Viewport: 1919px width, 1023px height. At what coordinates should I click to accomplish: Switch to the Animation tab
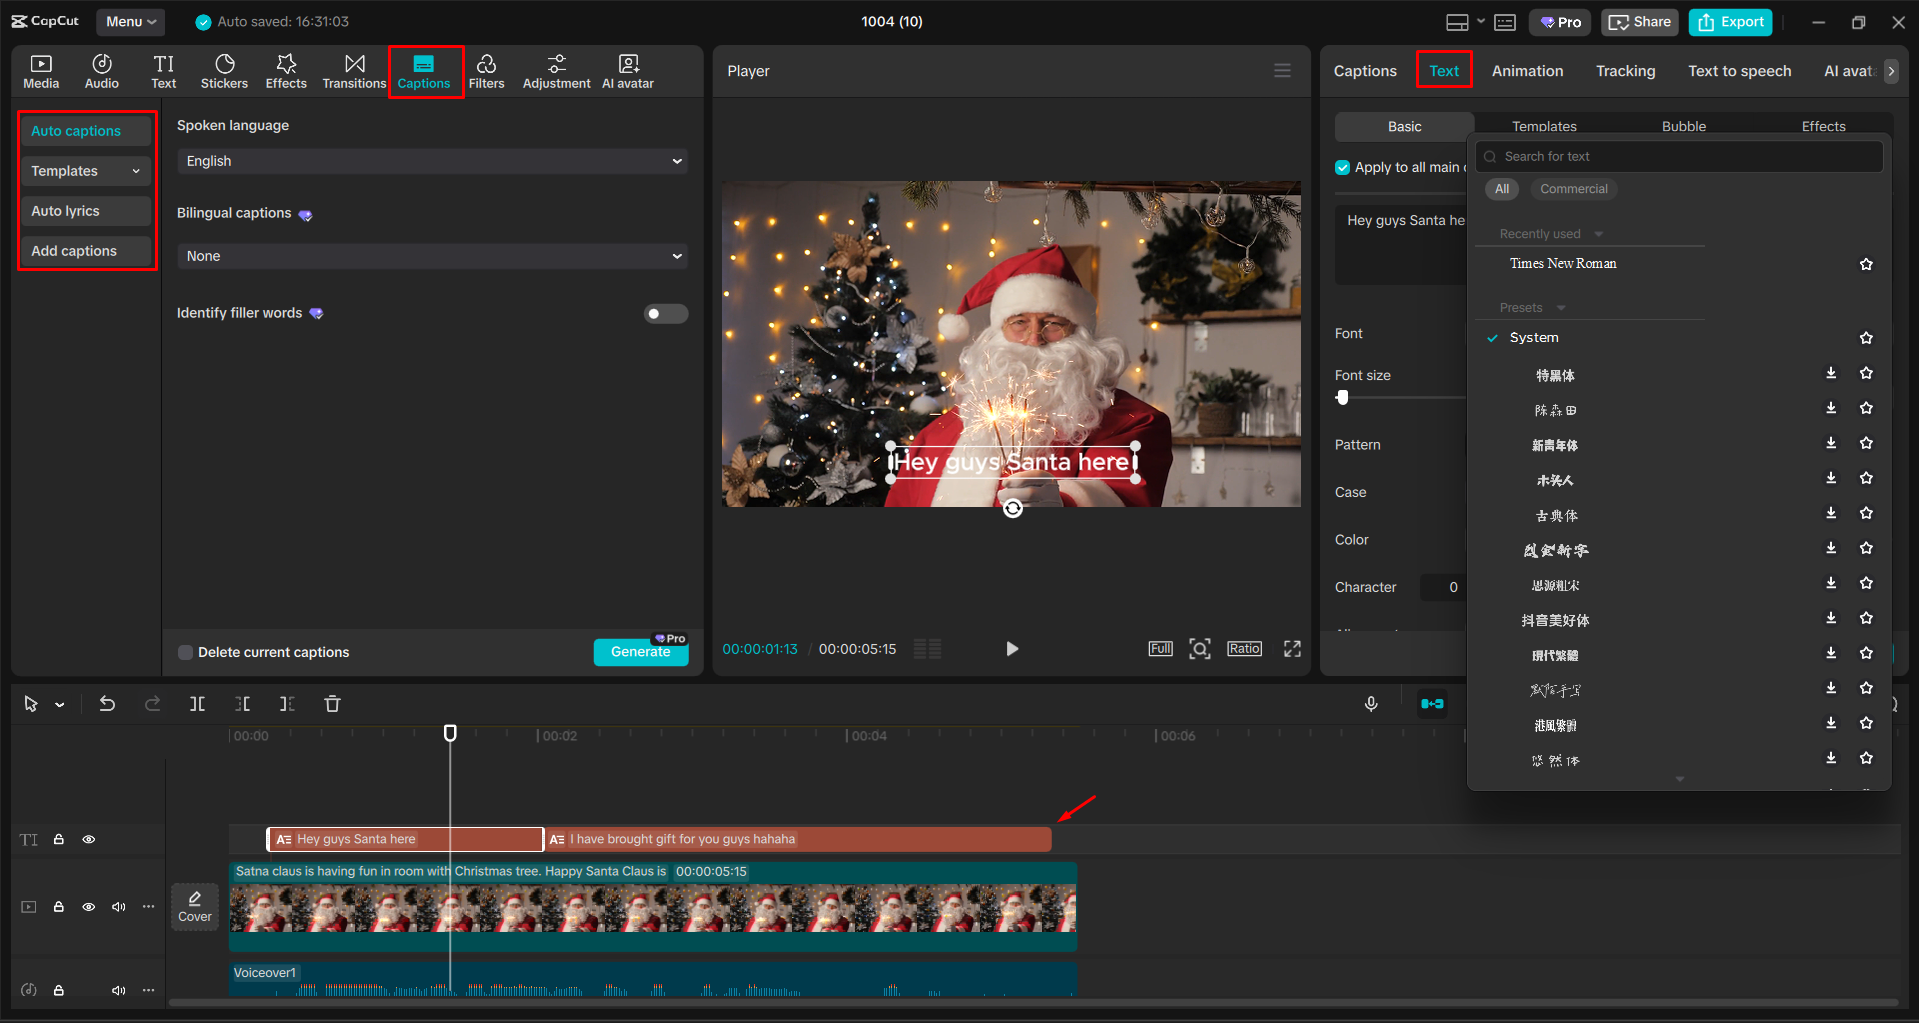coord(1527,70)
